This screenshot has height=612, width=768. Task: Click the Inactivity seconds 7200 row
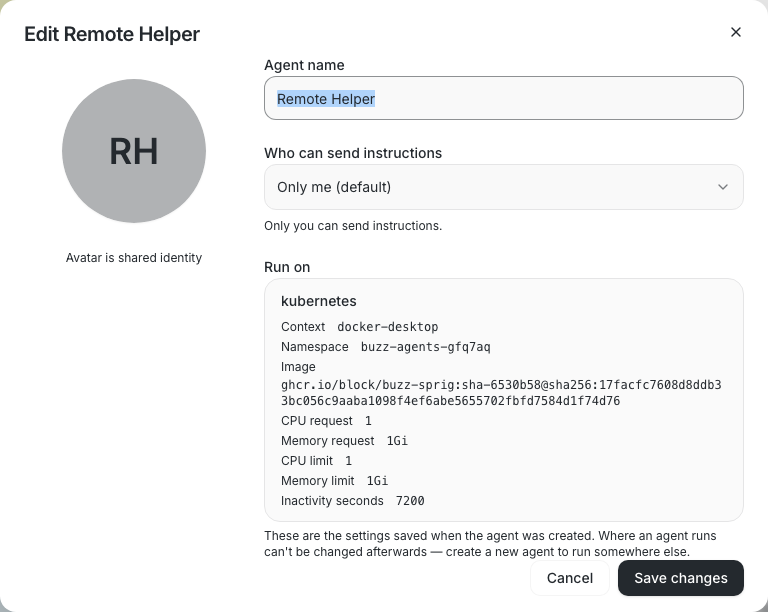click(352, 501)
